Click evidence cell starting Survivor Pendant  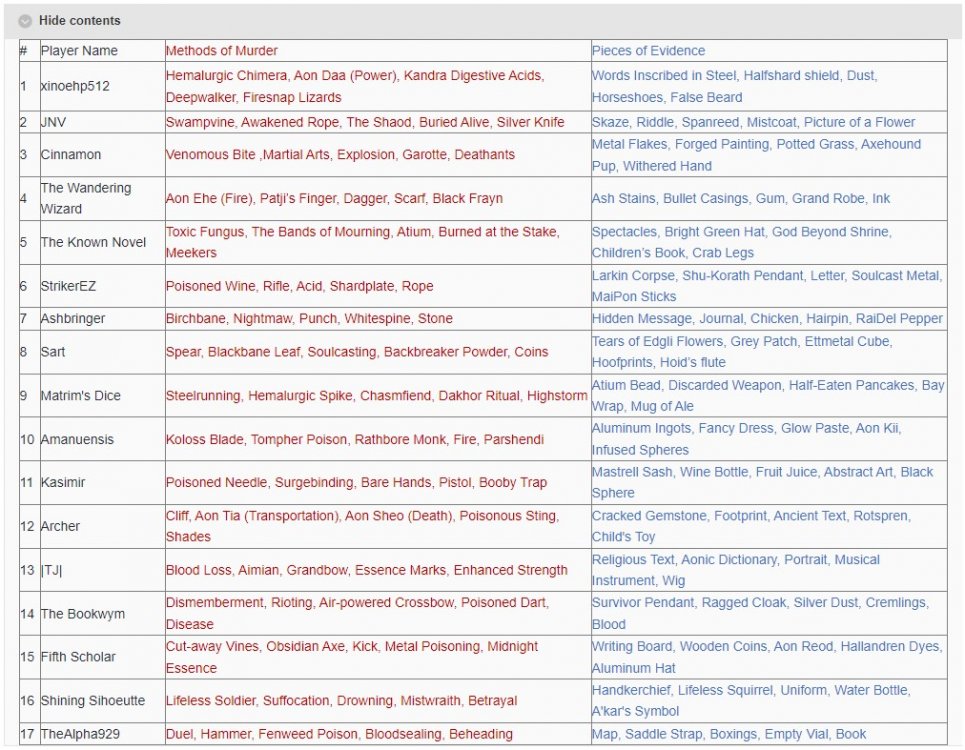(769, 613)
